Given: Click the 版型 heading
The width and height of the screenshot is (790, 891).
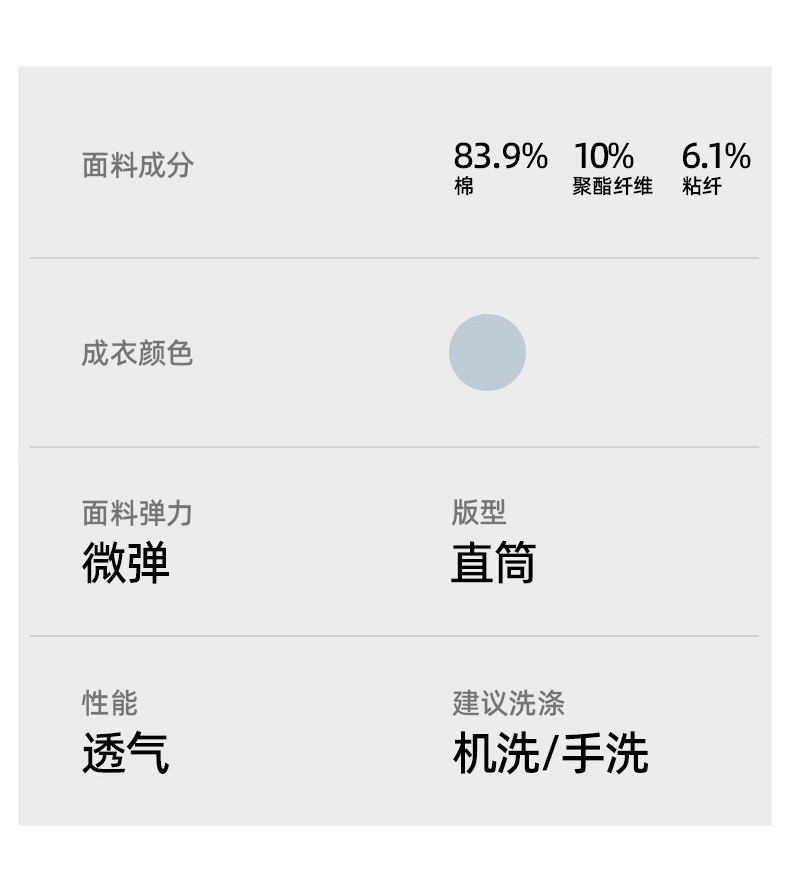Looking at the screenshot, I should tap(479, 513).
